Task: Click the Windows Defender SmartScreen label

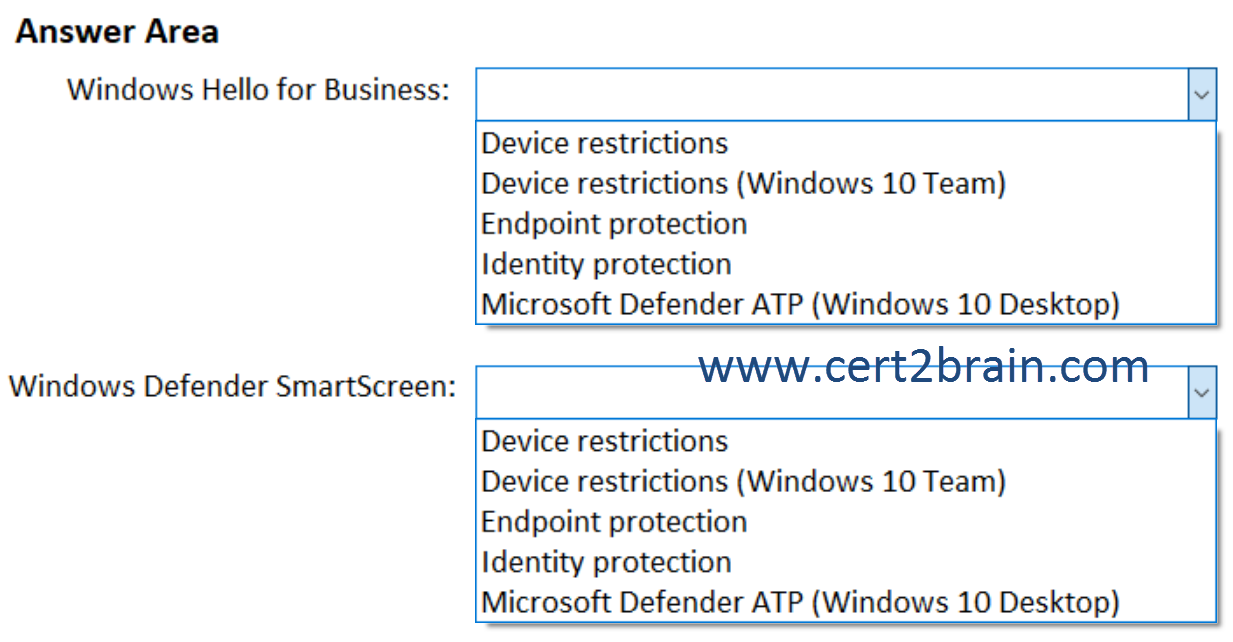Action: click(x=232, y=386)
